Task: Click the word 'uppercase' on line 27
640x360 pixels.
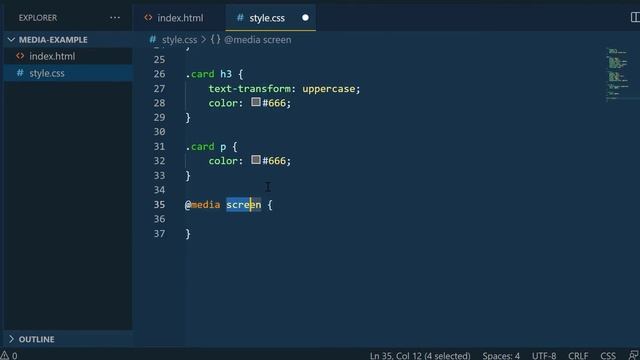Action: [x=329, y=89]
